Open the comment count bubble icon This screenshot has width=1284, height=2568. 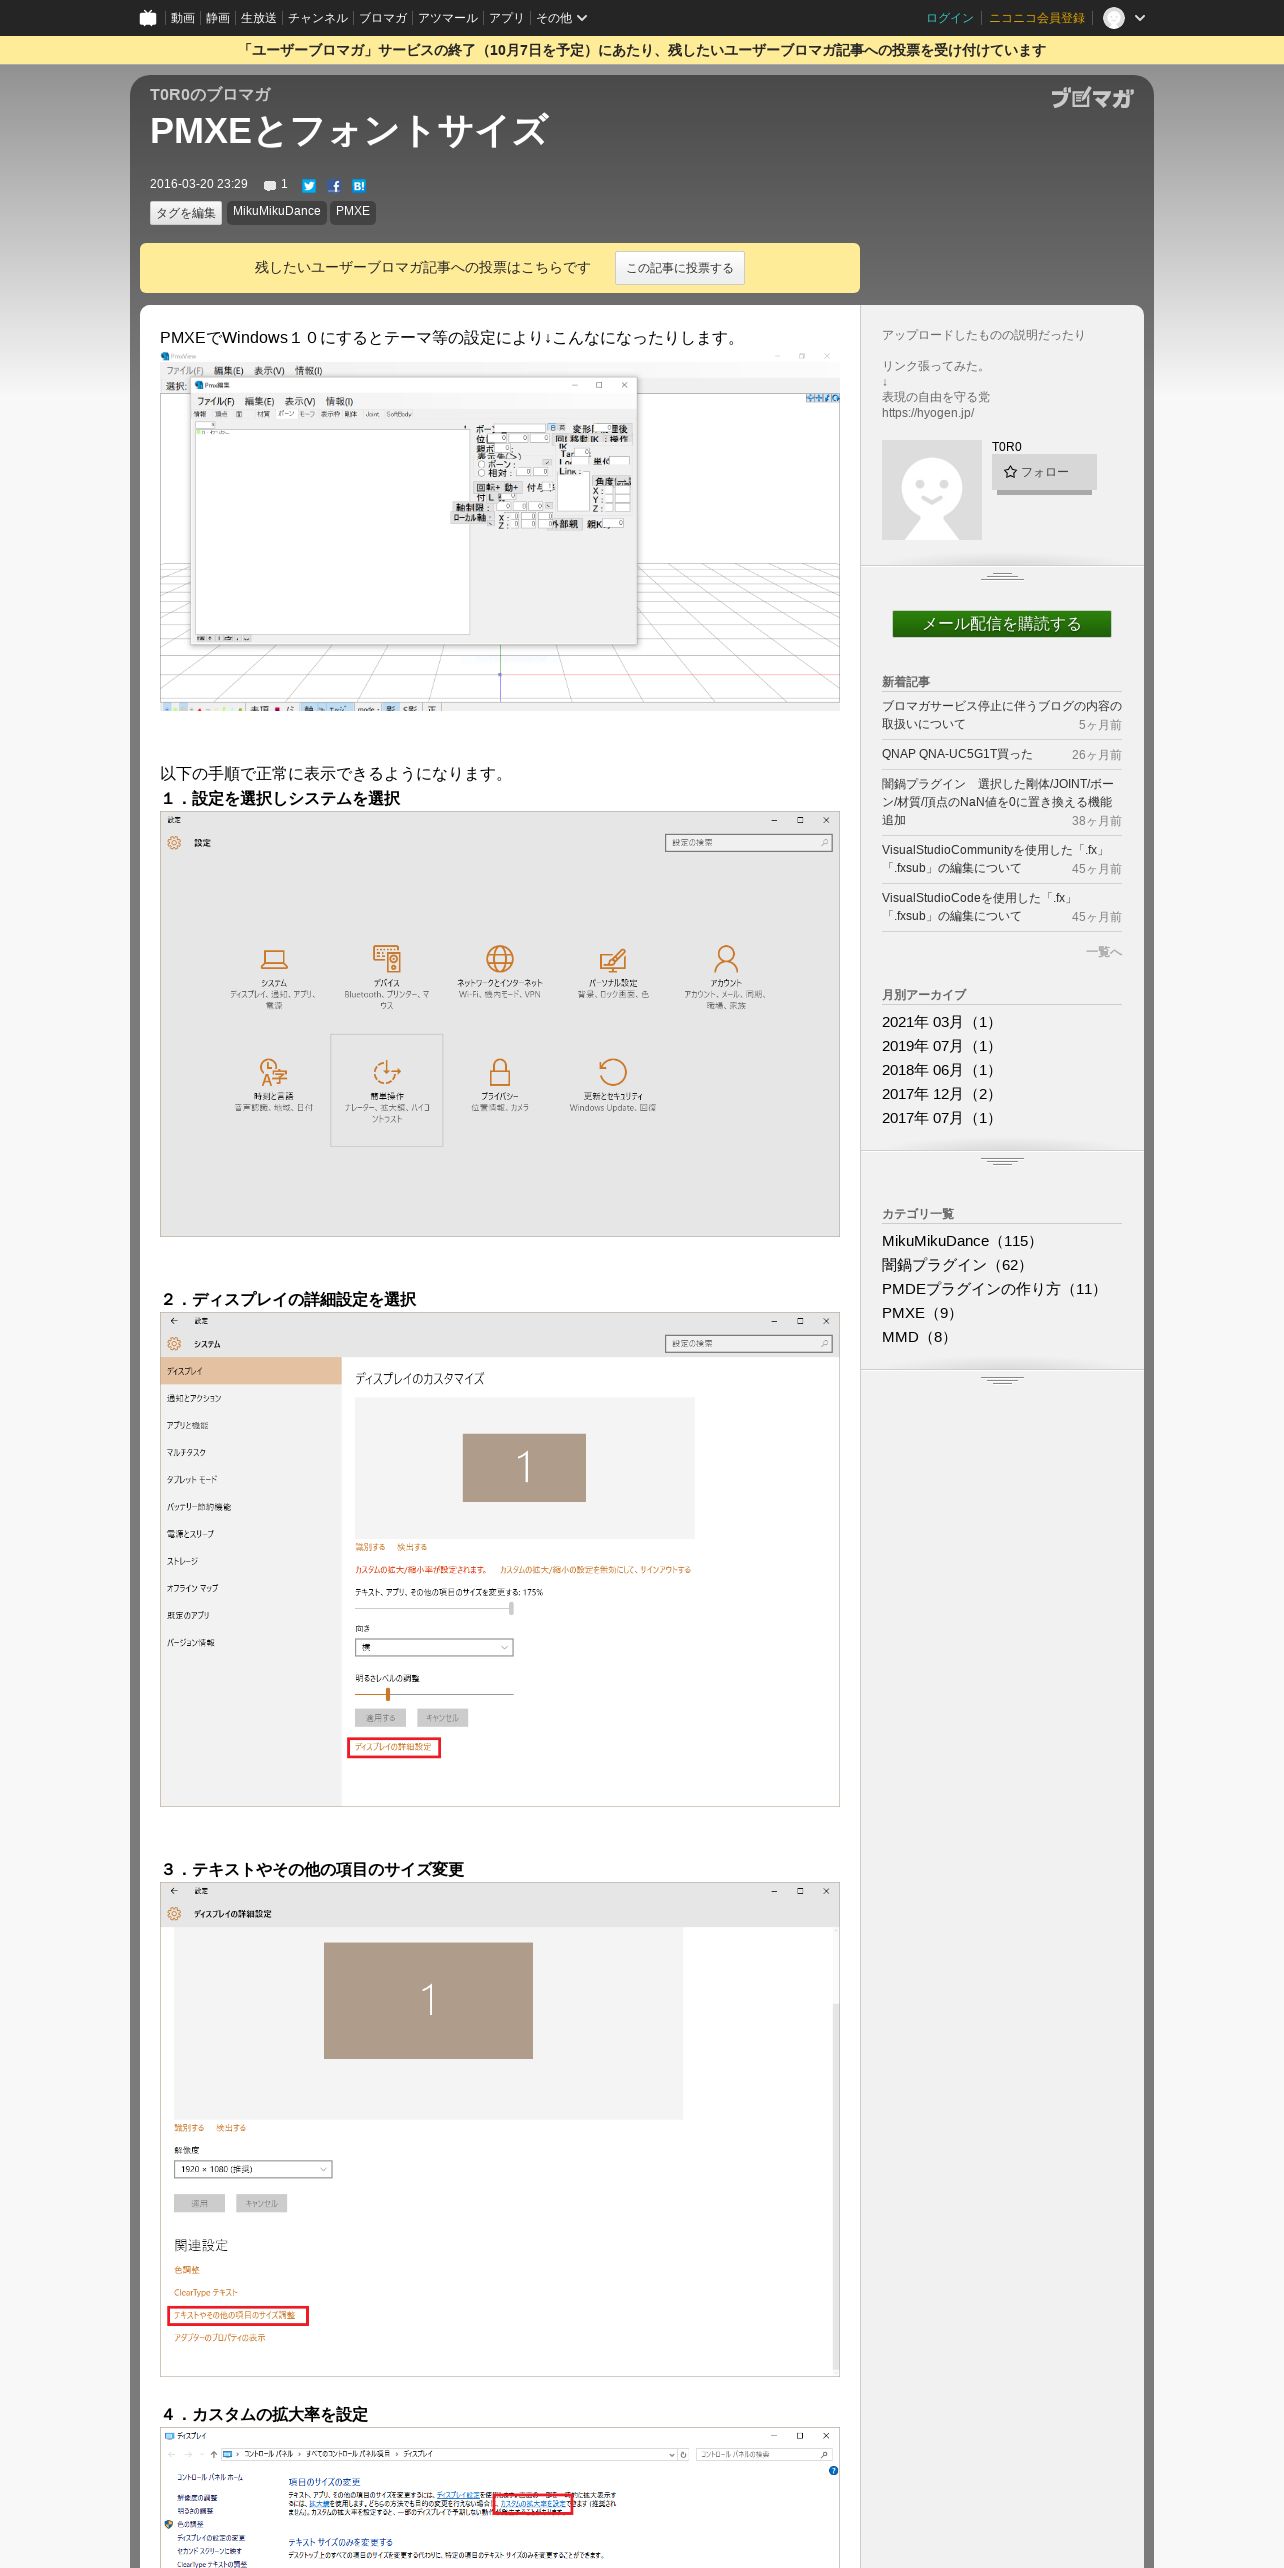coord(270,186)
